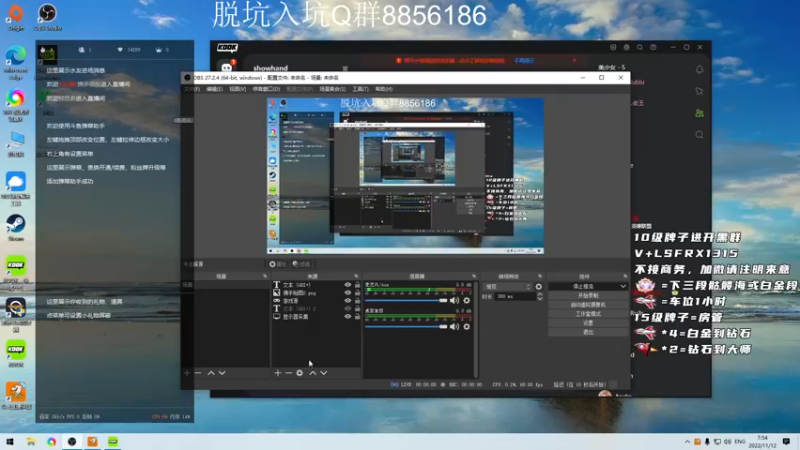The height and width of the screenshot is (450, 800).
Task: Remove scene with minus icon in scenes panel
Action: point(198,373)
